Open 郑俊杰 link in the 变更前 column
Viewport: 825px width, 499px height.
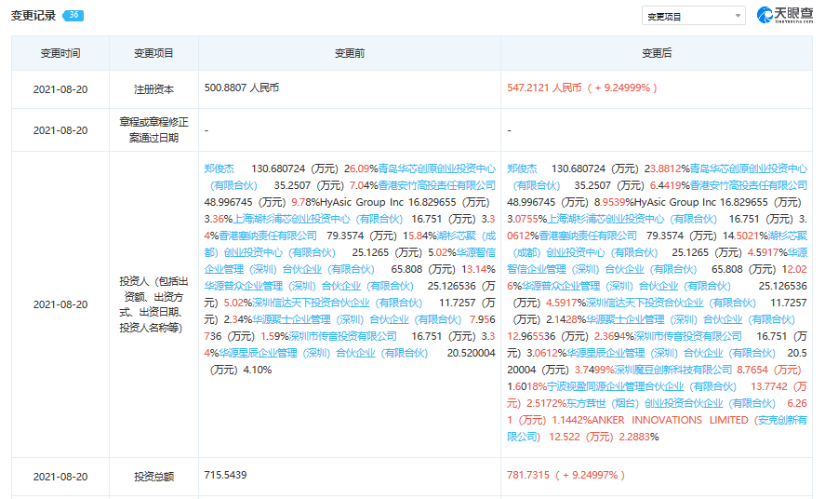(219, 168)
